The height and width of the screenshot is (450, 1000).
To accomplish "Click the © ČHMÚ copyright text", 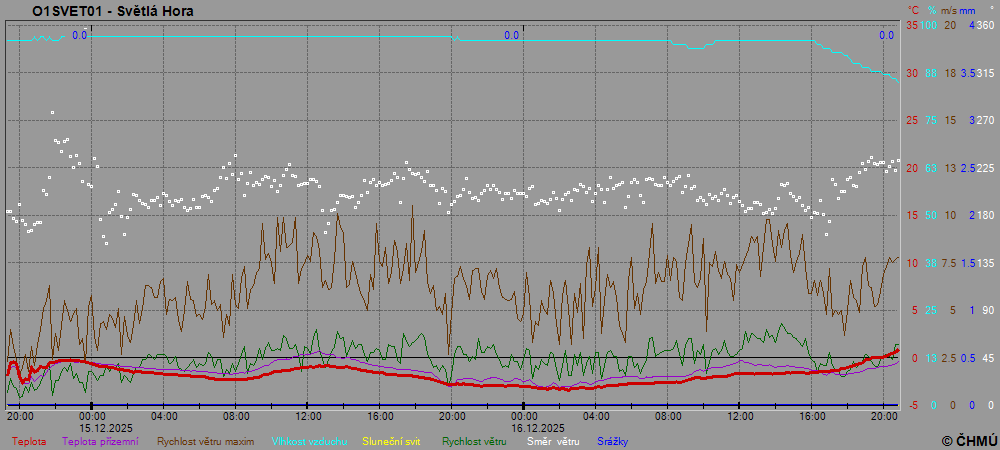I will (969, 440).
